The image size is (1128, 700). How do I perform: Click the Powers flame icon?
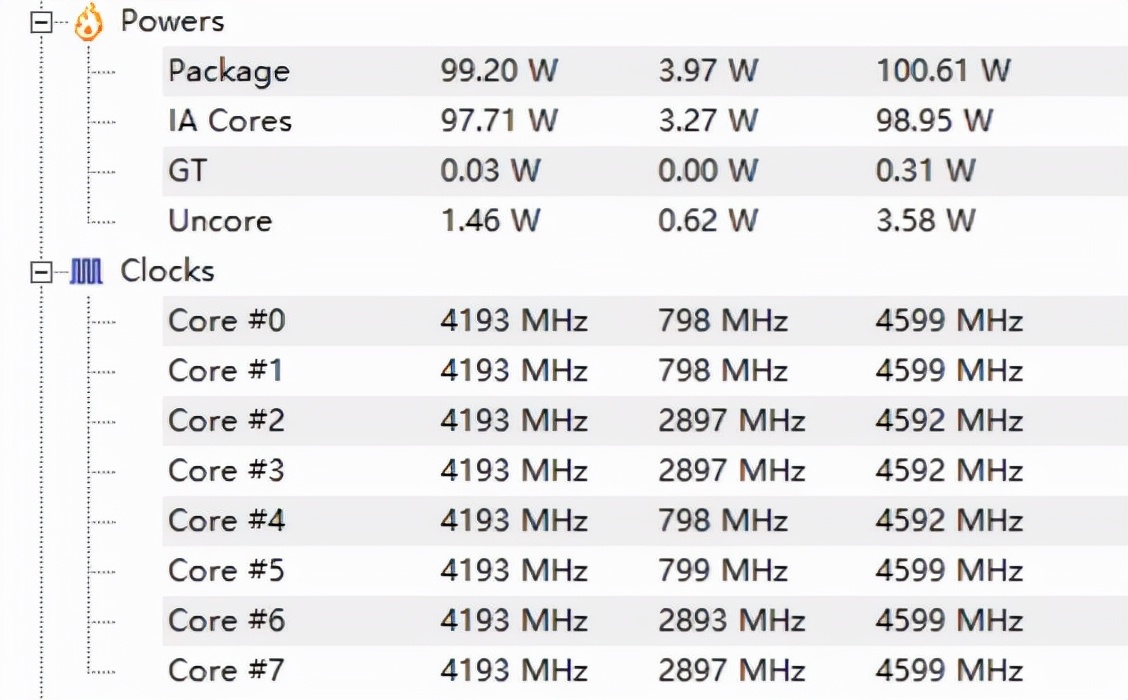pos(88,22)
